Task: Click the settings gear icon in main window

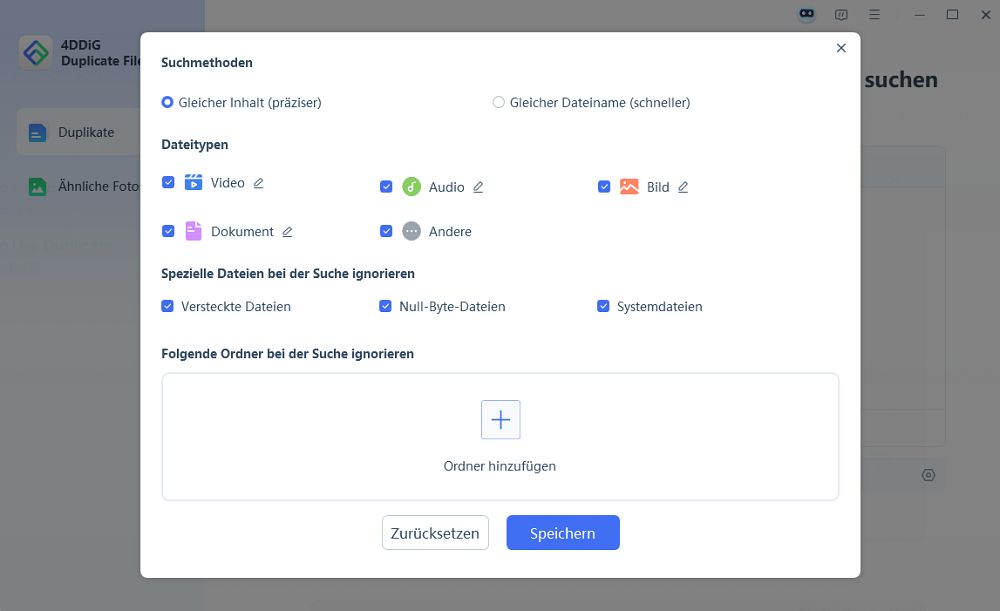Action: click(x=929, y=475)
